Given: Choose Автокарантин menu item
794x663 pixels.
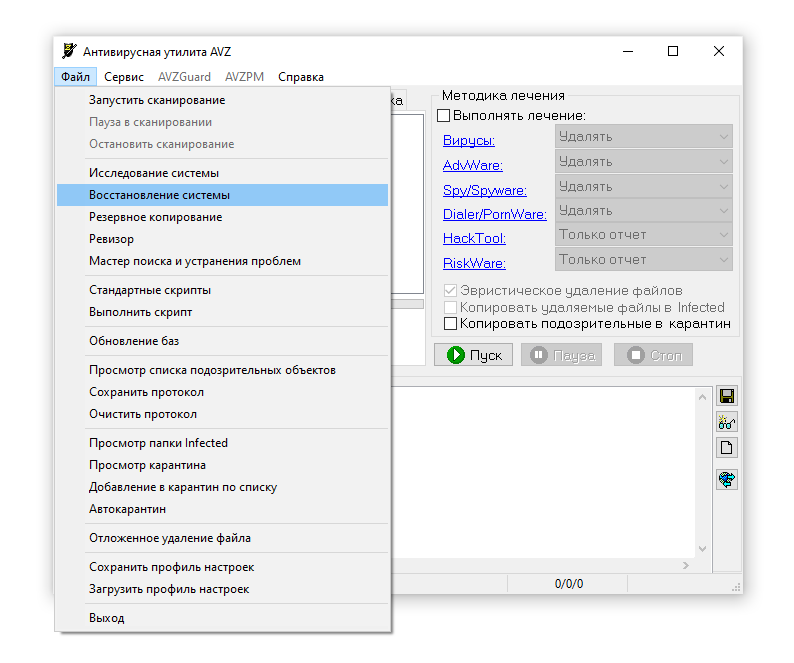Looking at the screenshot, I should pyautogui.click(x=222, y=509).
